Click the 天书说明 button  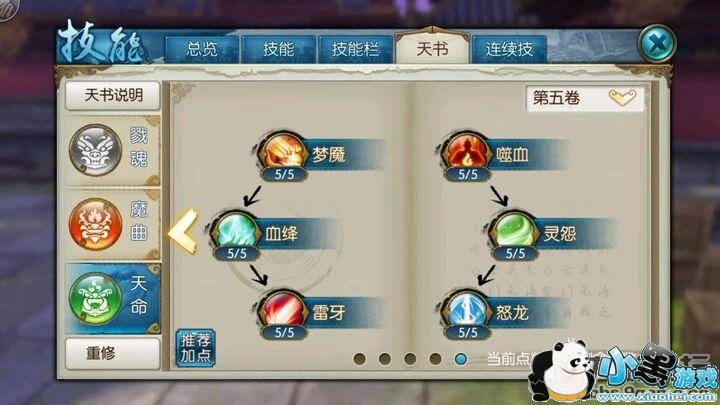pos(113,96)
